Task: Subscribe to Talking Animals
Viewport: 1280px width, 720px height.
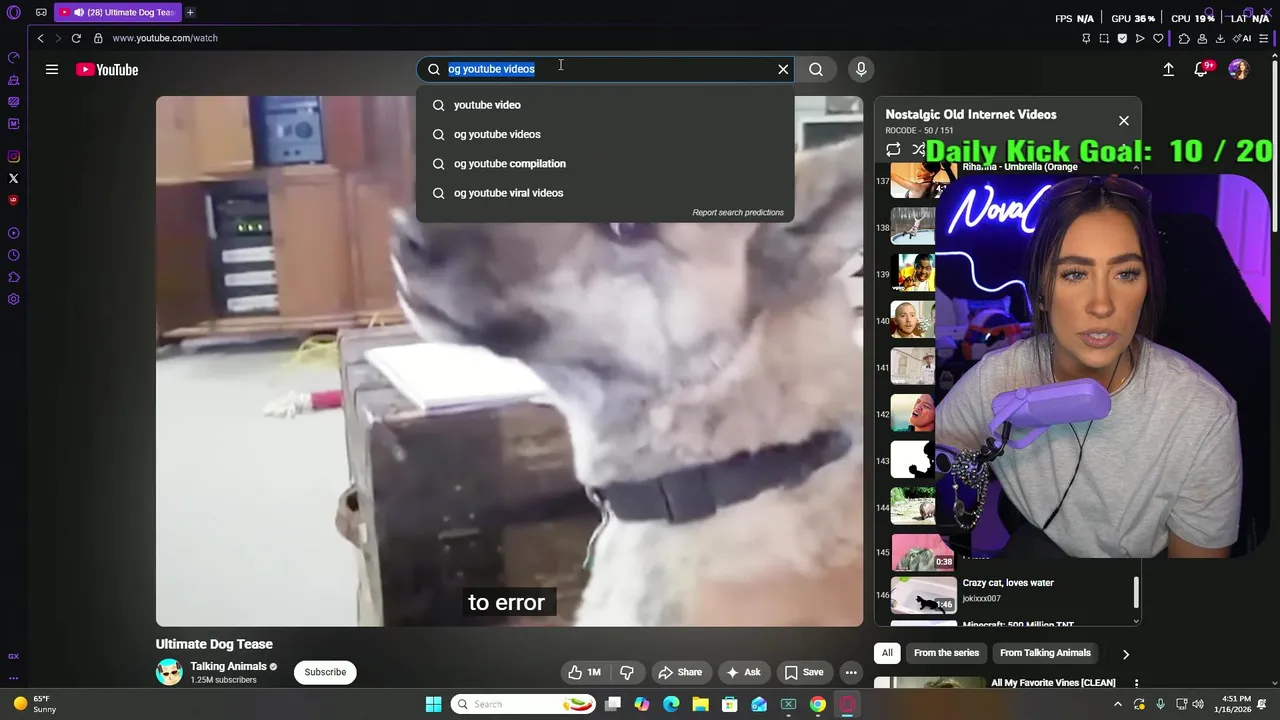Action: tap(325, 672)
